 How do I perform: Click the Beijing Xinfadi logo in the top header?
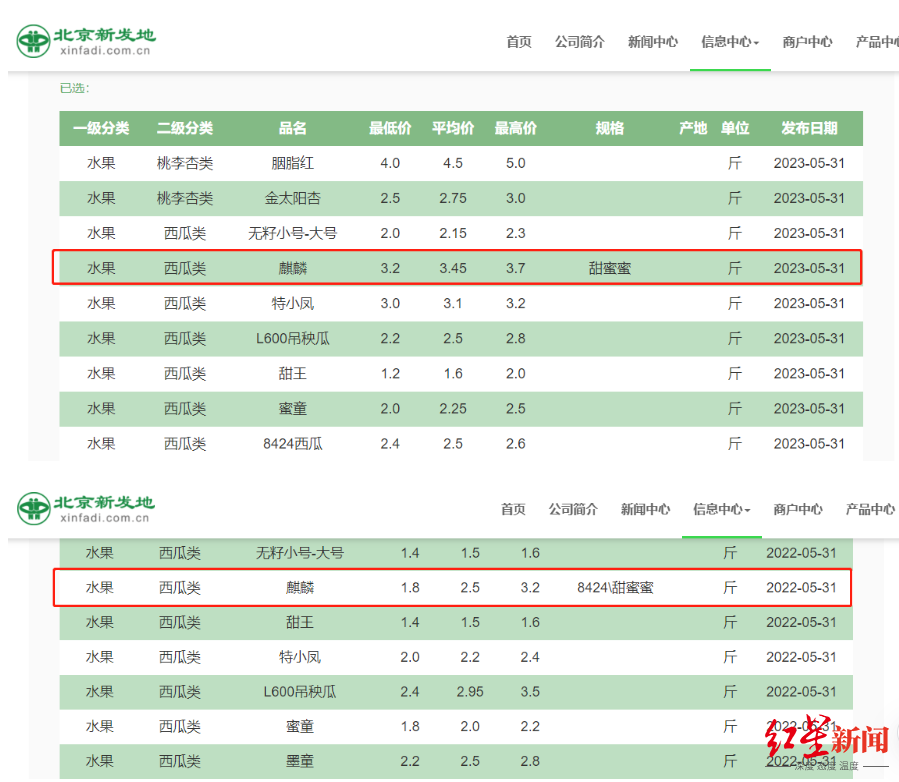[86, 41]
